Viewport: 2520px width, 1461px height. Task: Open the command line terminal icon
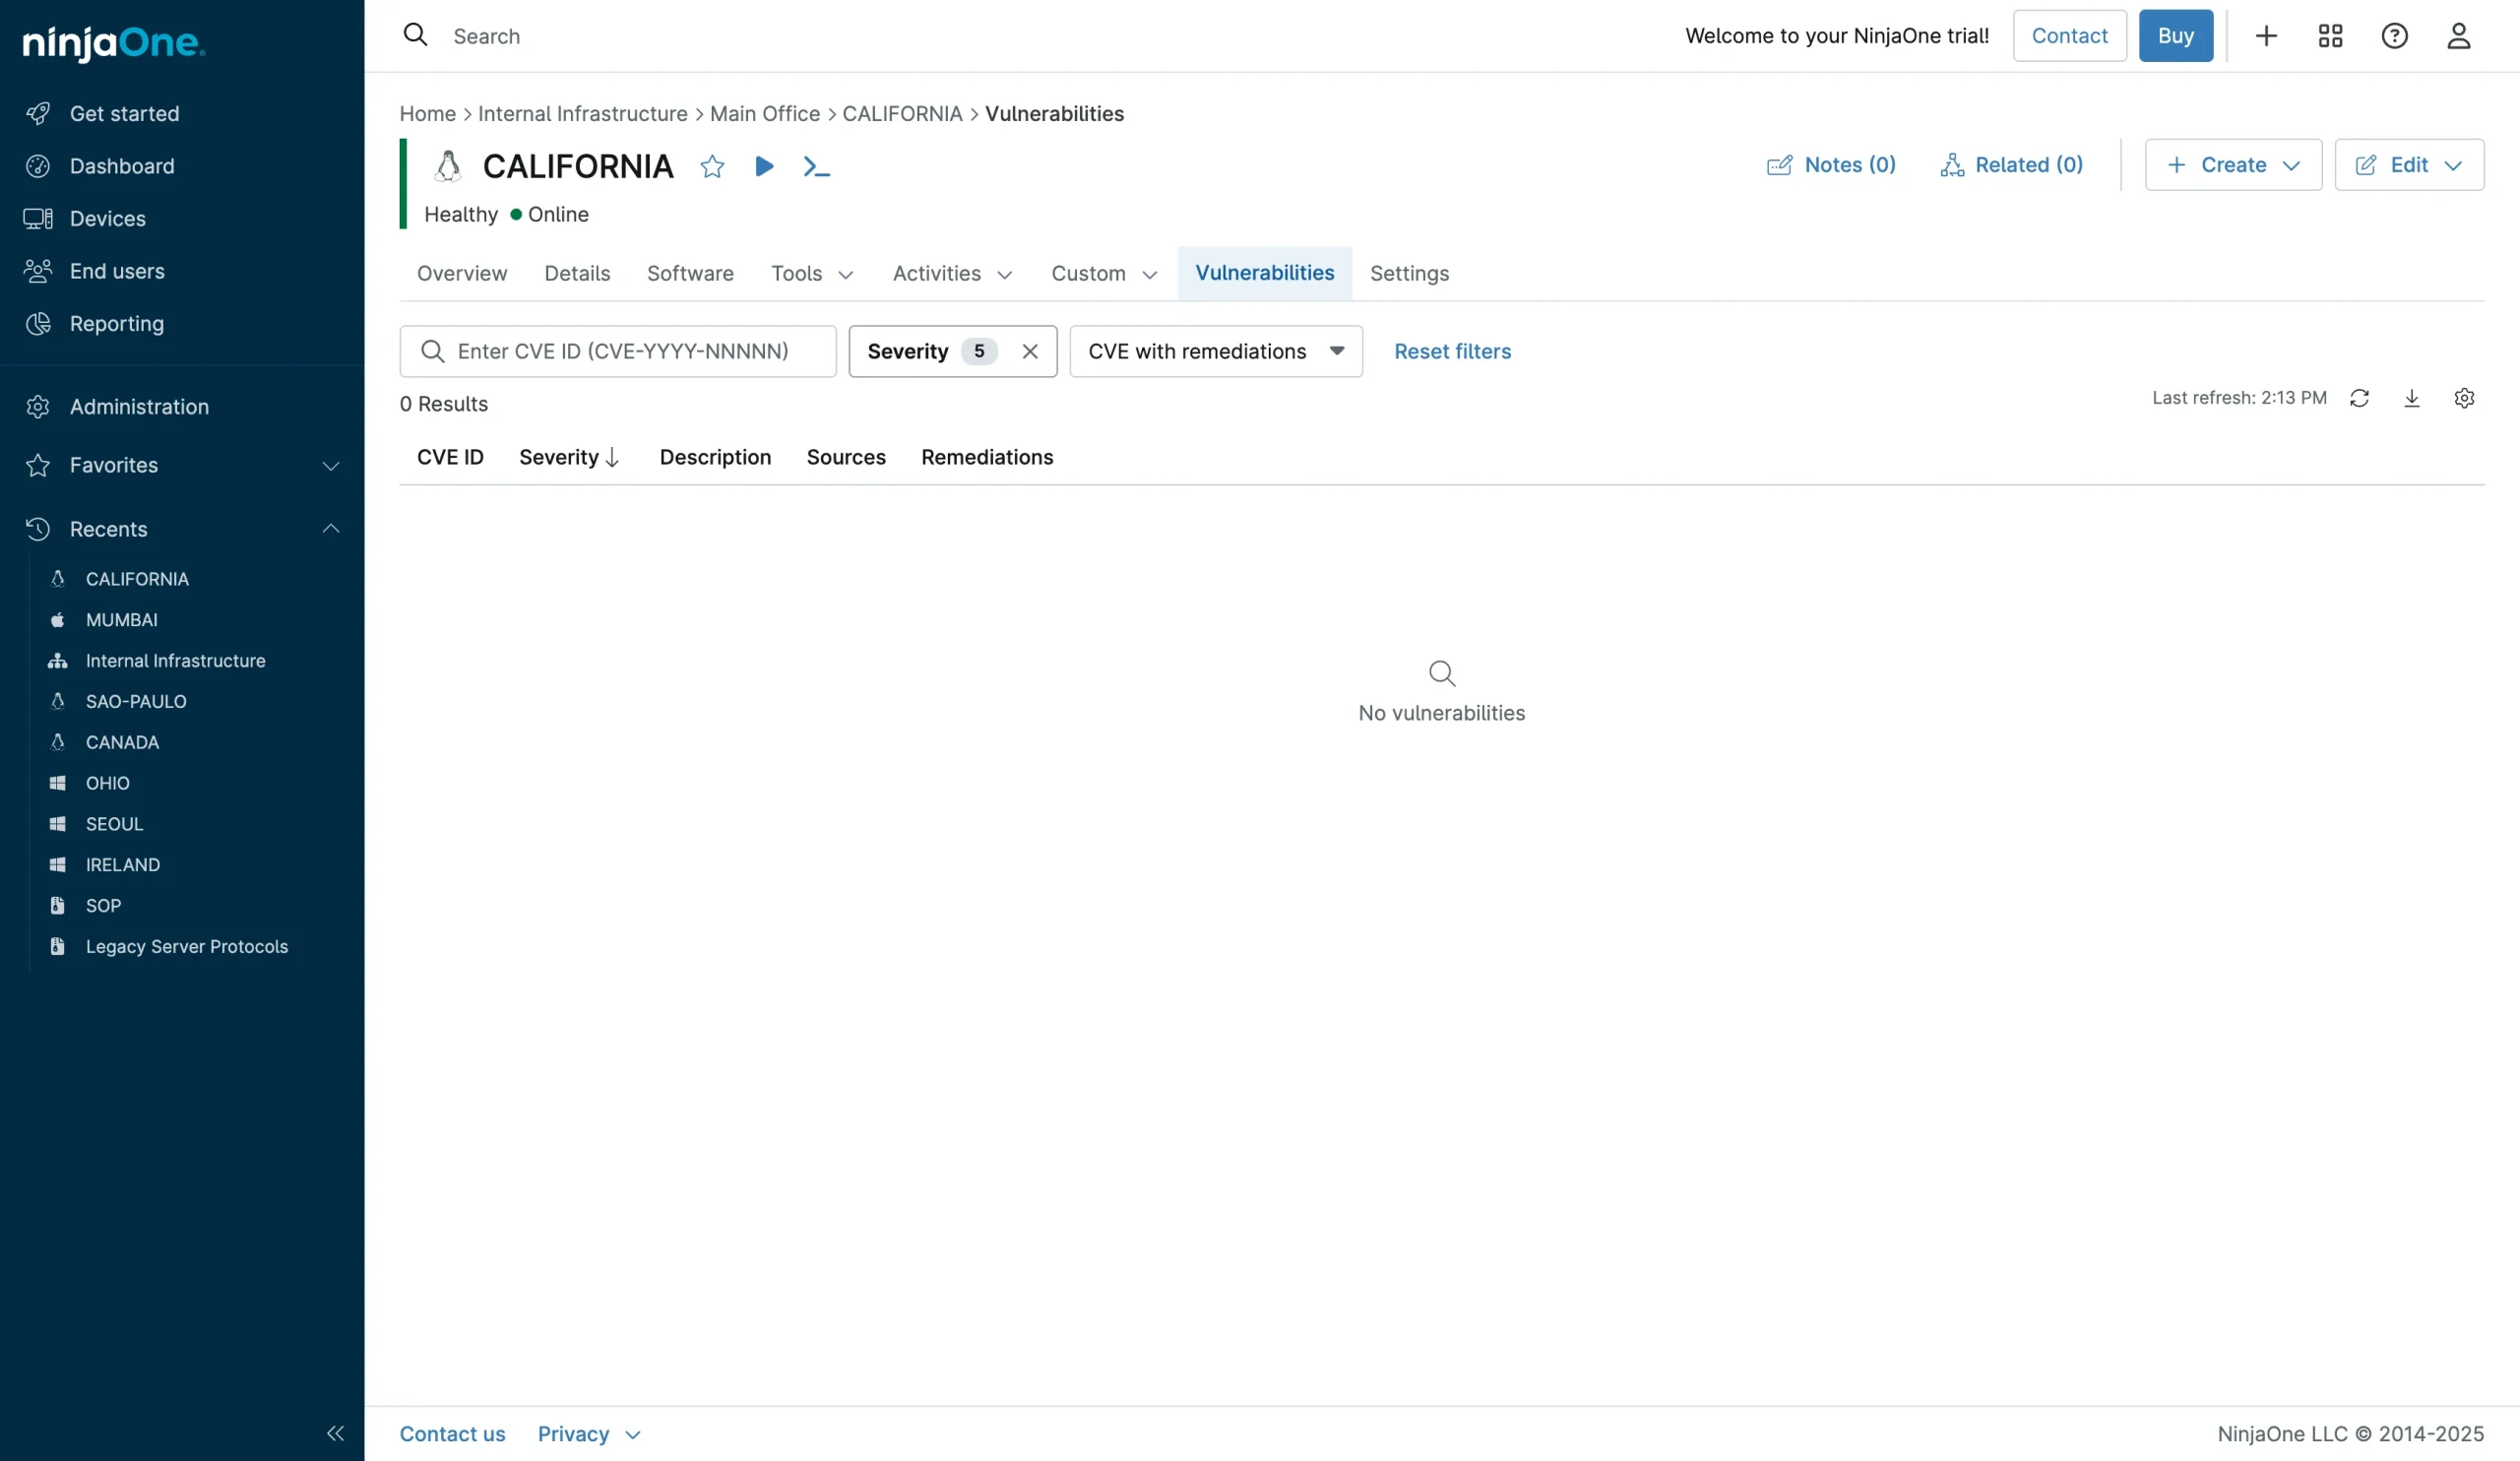816,166
